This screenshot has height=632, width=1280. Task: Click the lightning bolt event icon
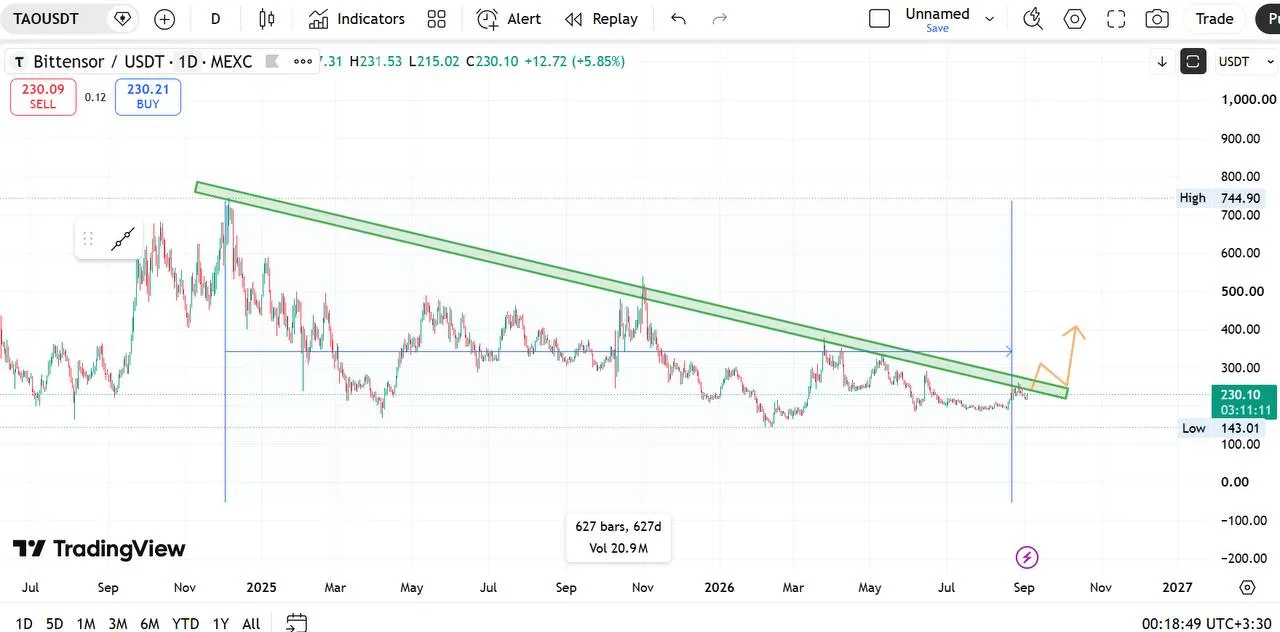pos(1027,557)
